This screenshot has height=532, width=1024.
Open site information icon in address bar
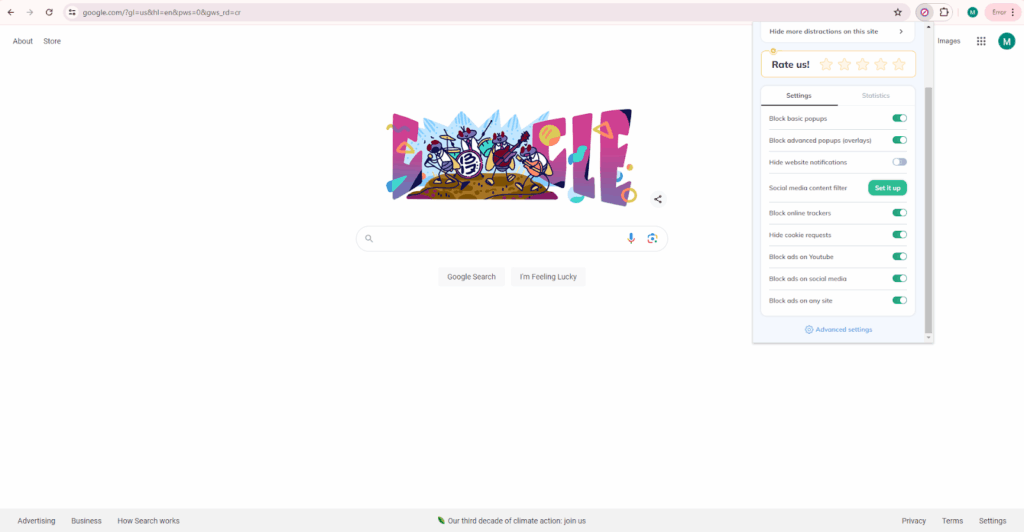pos(72,12)
